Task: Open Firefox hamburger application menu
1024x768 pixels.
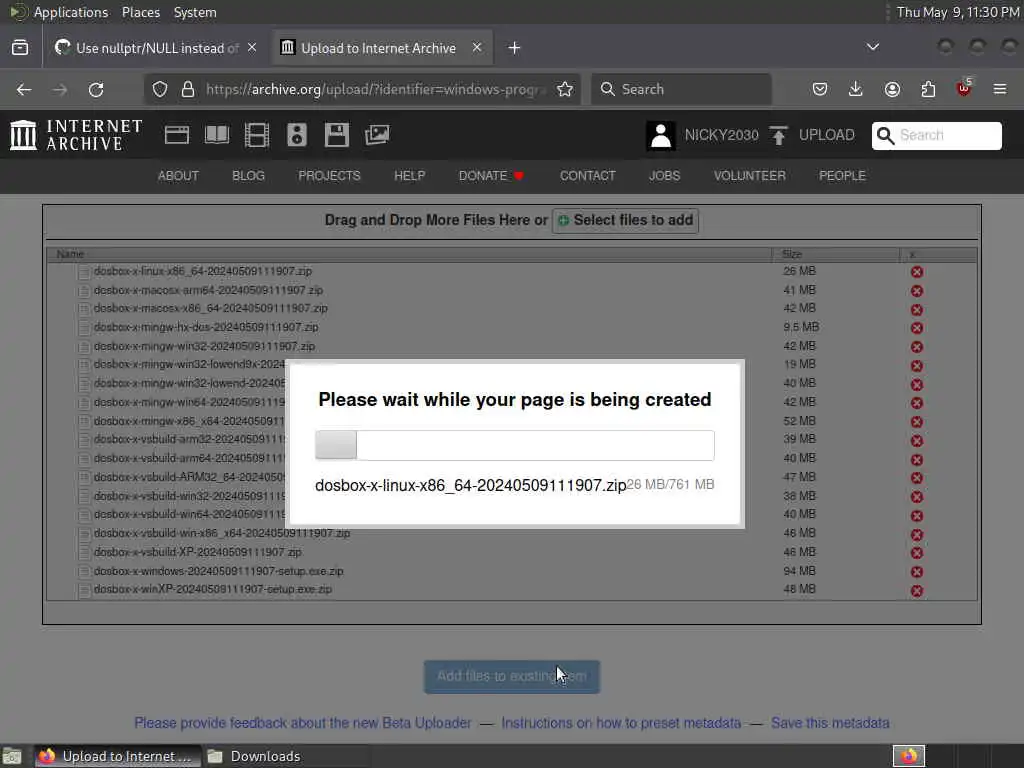Action: pyautogui.click(x=1000, y=89)
